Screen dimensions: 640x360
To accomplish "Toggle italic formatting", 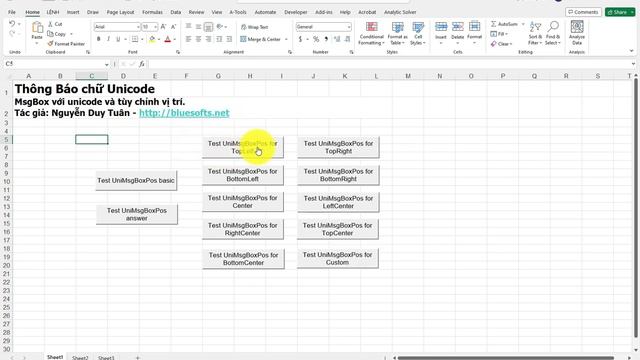I will point(108,39).
